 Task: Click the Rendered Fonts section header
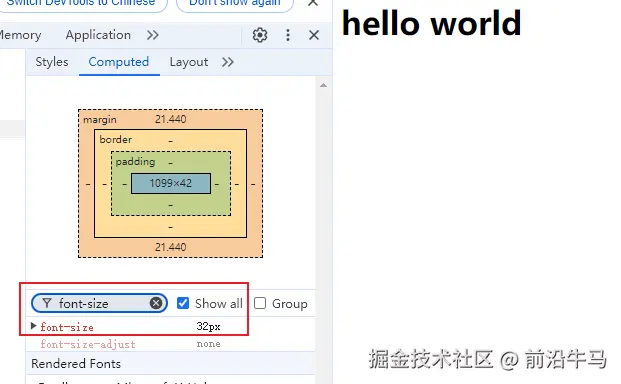point(170,363)
